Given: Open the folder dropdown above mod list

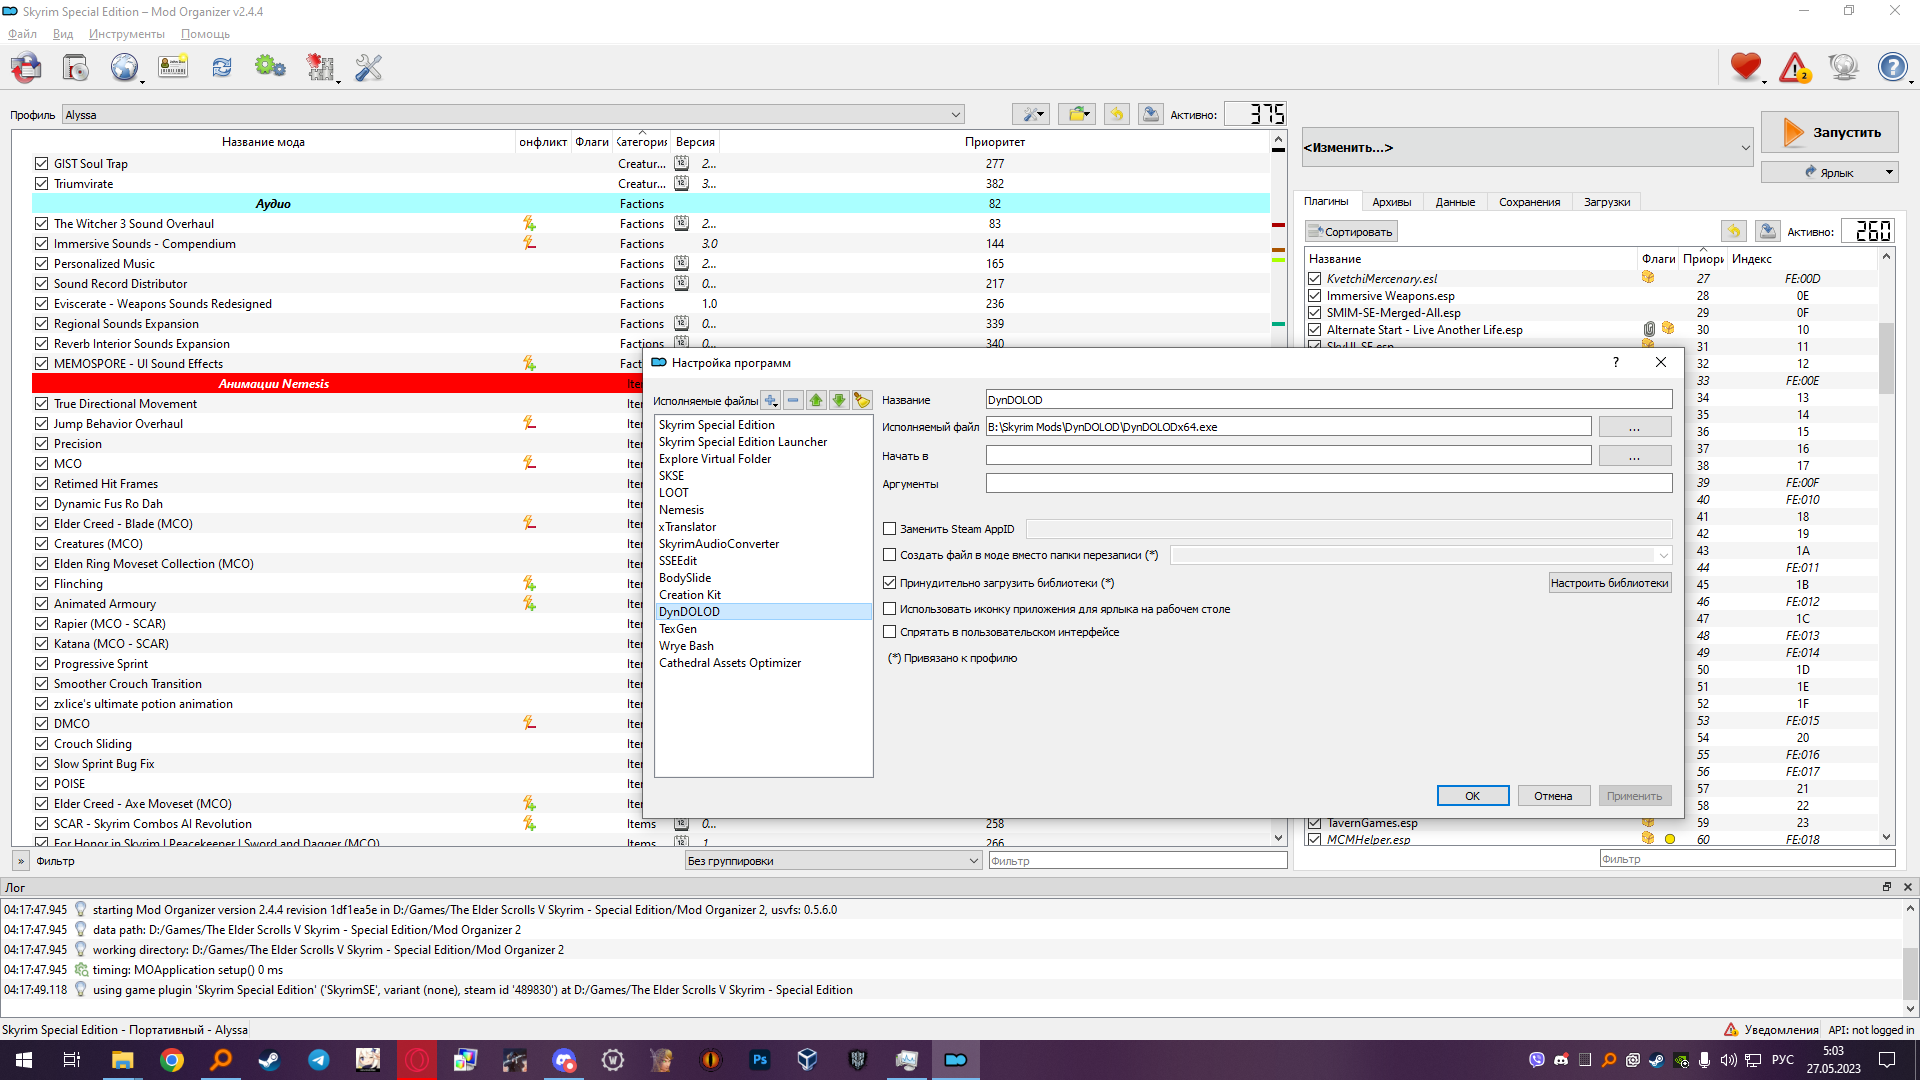Looking at the screenshot, I should pos(1077,114).
